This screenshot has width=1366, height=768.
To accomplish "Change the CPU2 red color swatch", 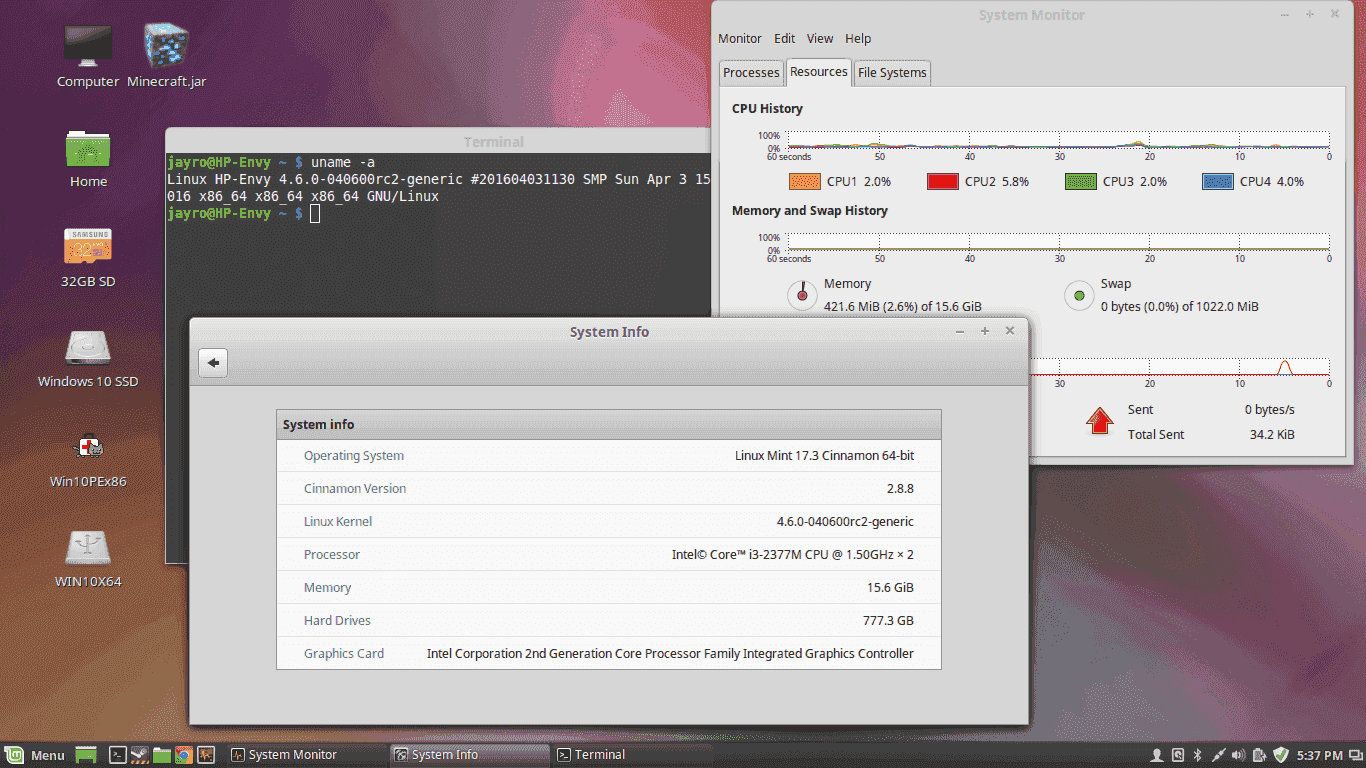I will 943,182.
